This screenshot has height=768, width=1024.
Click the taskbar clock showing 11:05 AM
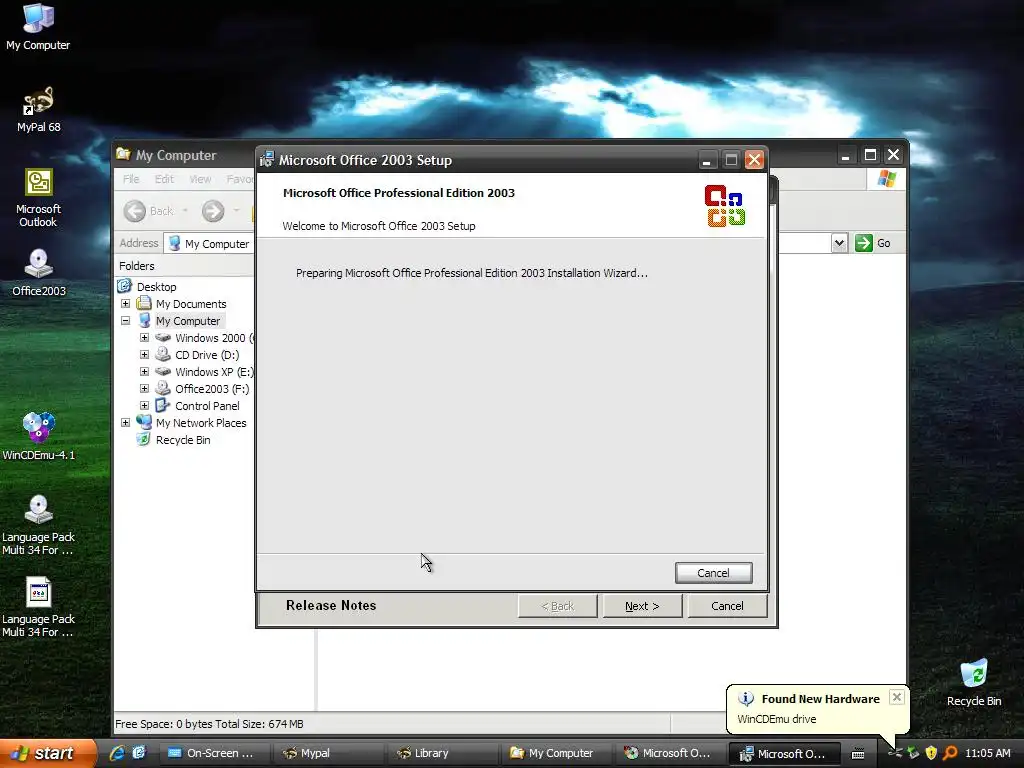[987, 753]
